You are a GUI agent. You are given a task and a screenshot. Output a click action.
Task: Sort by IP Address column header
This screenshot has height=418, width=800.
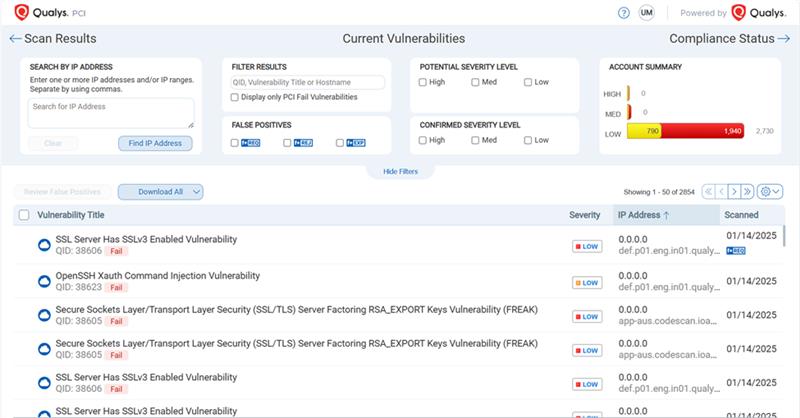(643, 215)
